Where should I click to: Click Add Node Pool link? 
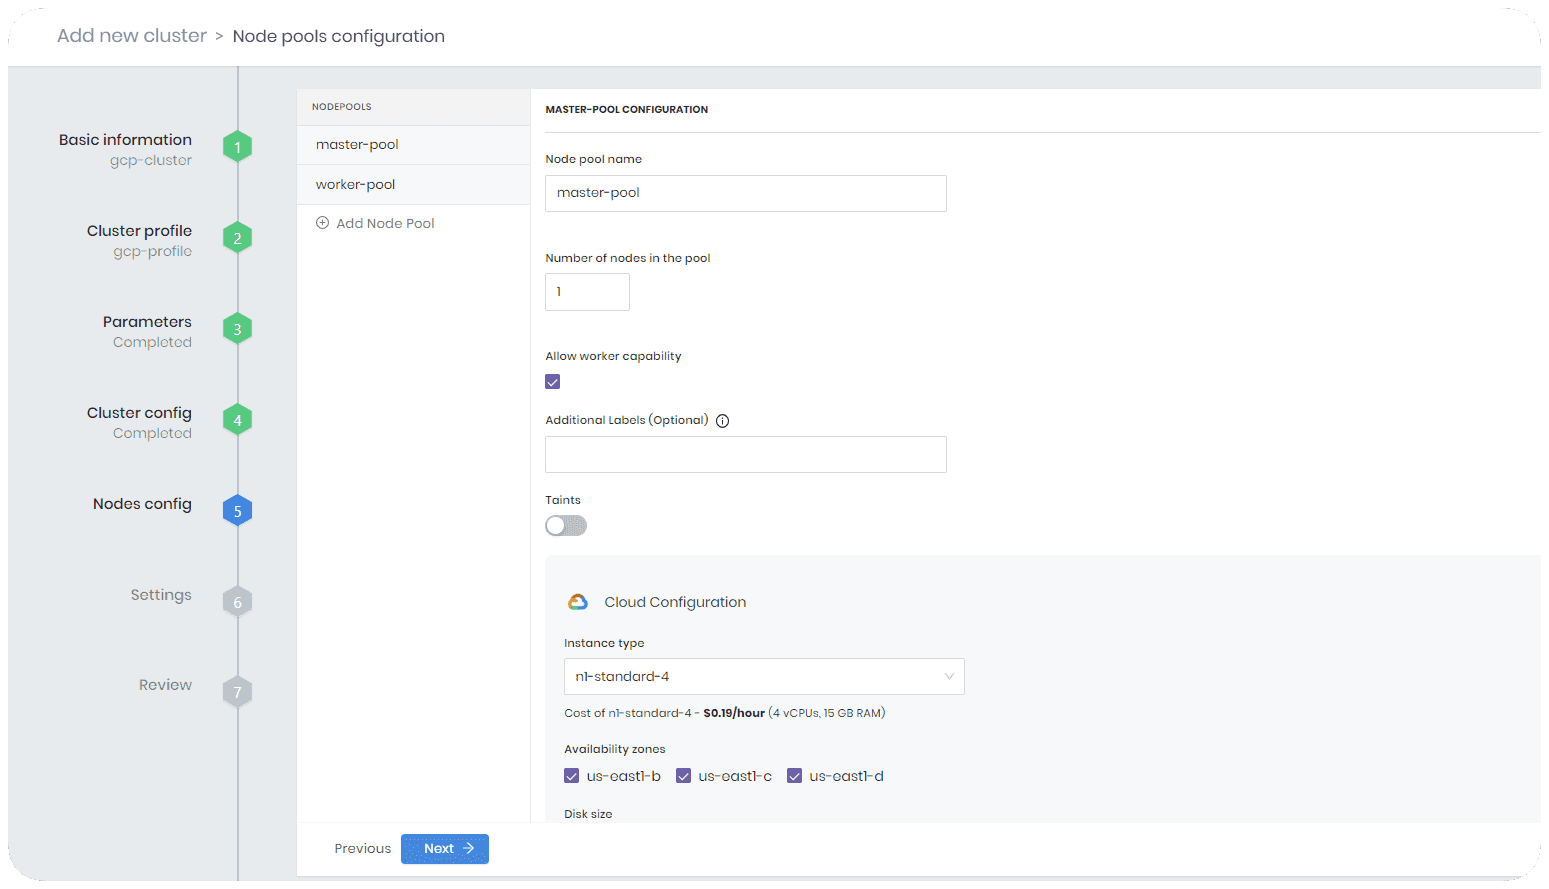(385, 224)
